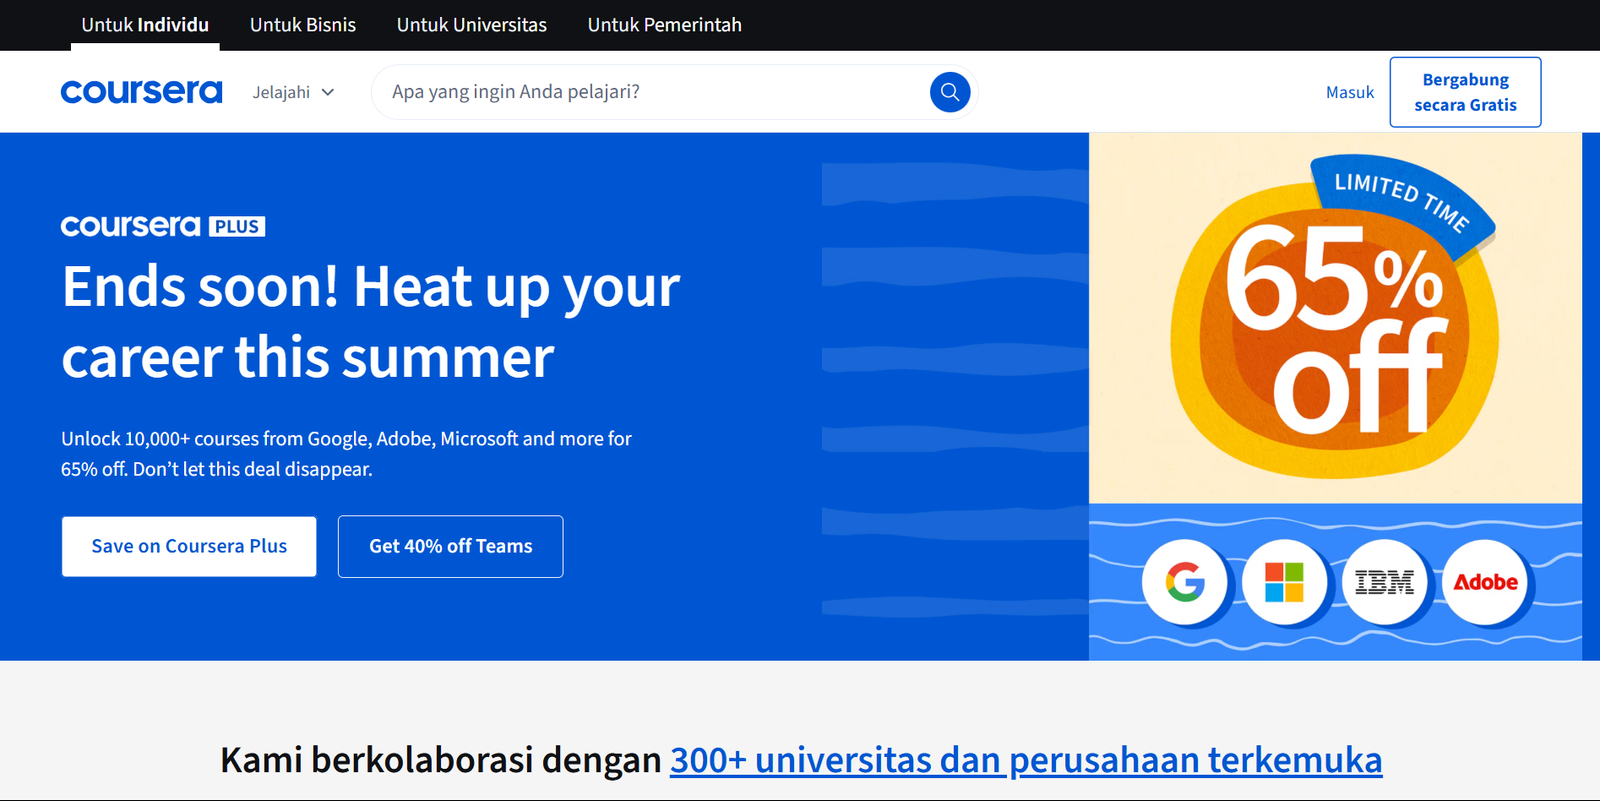This screenshot has width=1600, height=801.
Task: Go to the Untuk Universitas tab
Action: click(472, 25)
